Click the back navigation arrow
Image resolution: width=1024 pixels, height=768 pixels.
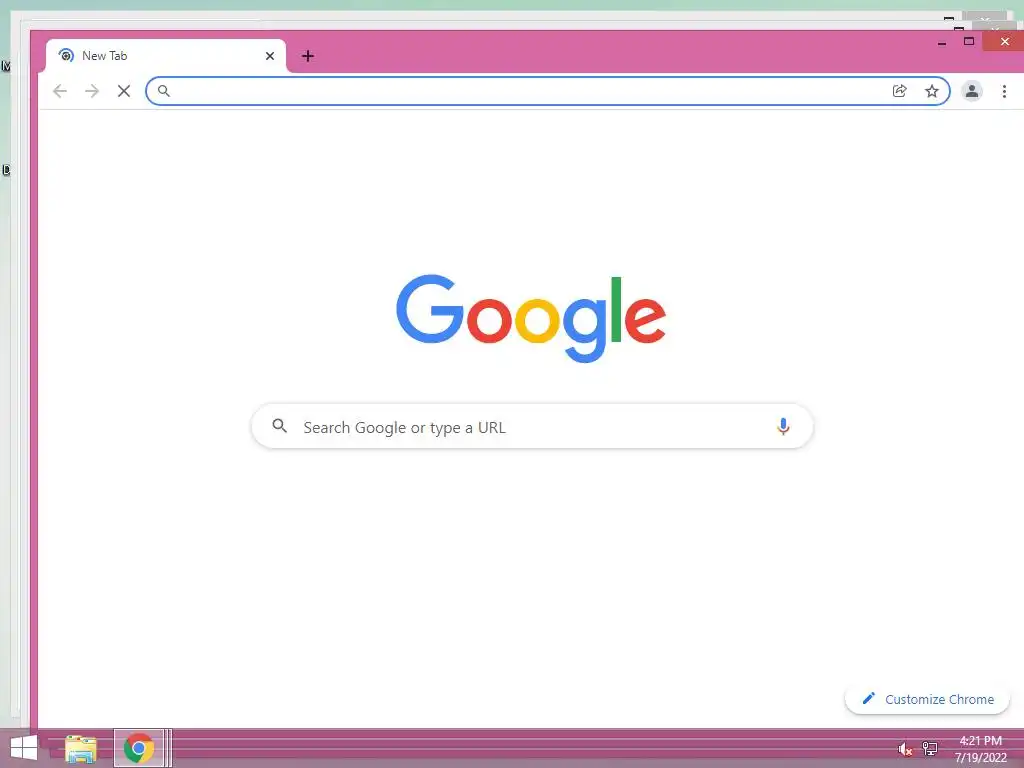(x=60, y=91)
